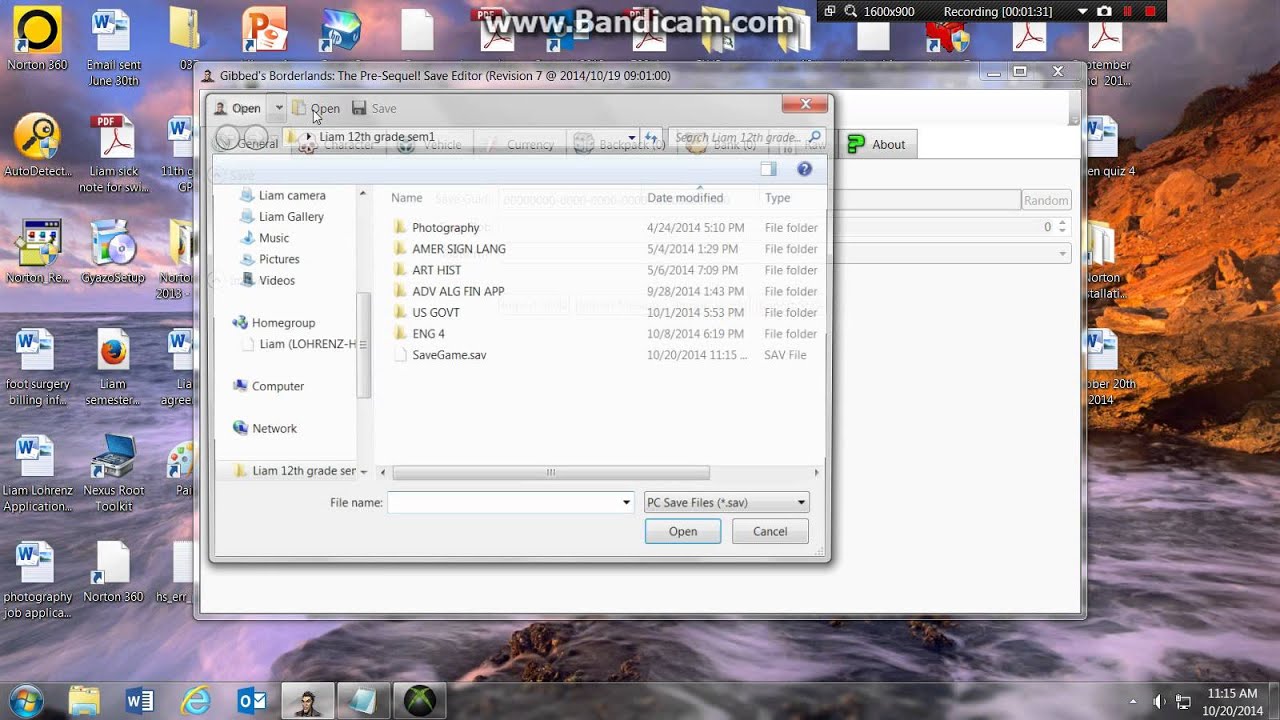The width and height of the screenshot is (1280, 720).
Task: Click Bandicam screenshot camera icon
Action: [1105, 11]
